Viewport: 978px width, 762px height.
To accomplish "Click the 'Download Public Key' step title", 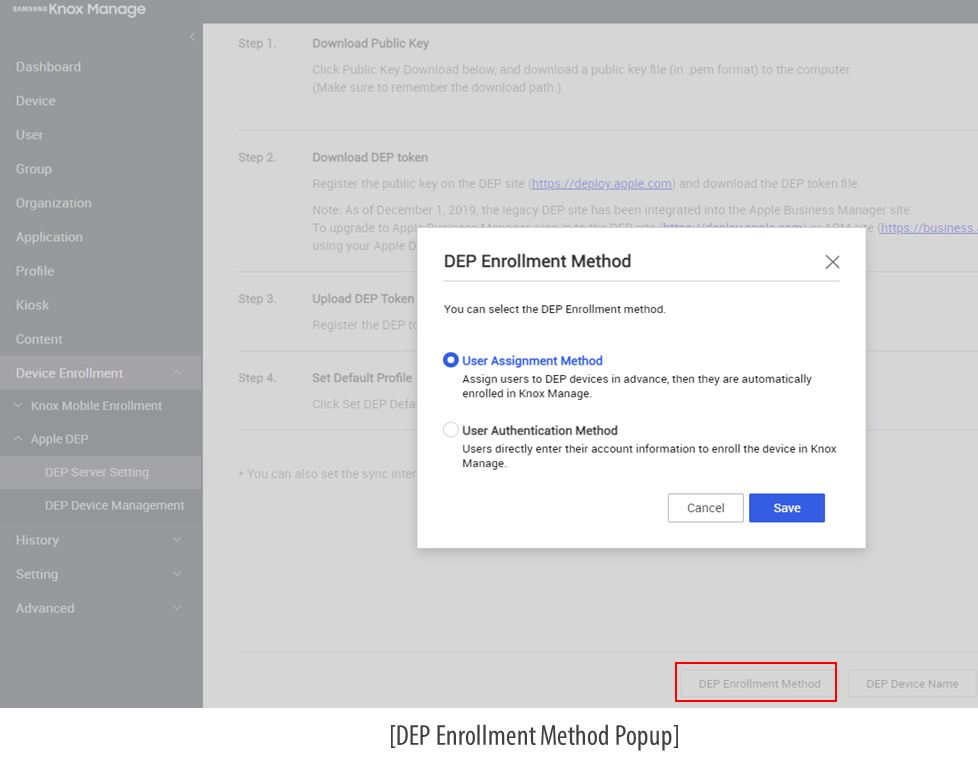I will click(370, 44).
